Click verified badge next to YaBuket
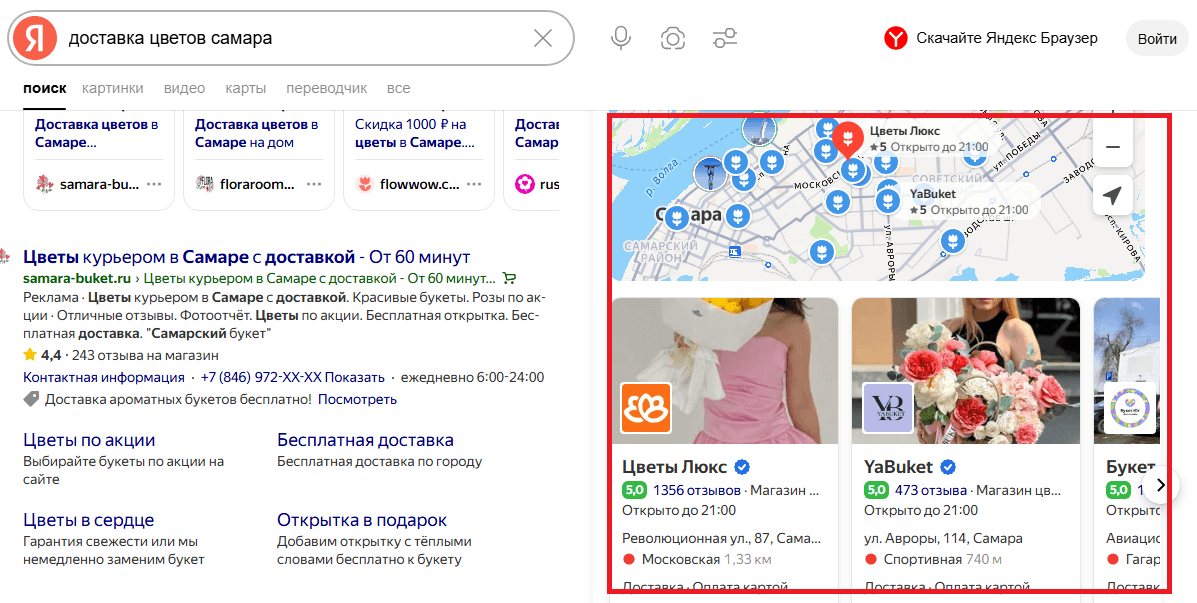The height and width of the screenshot is (603, 1197). (x=948, y=467)
